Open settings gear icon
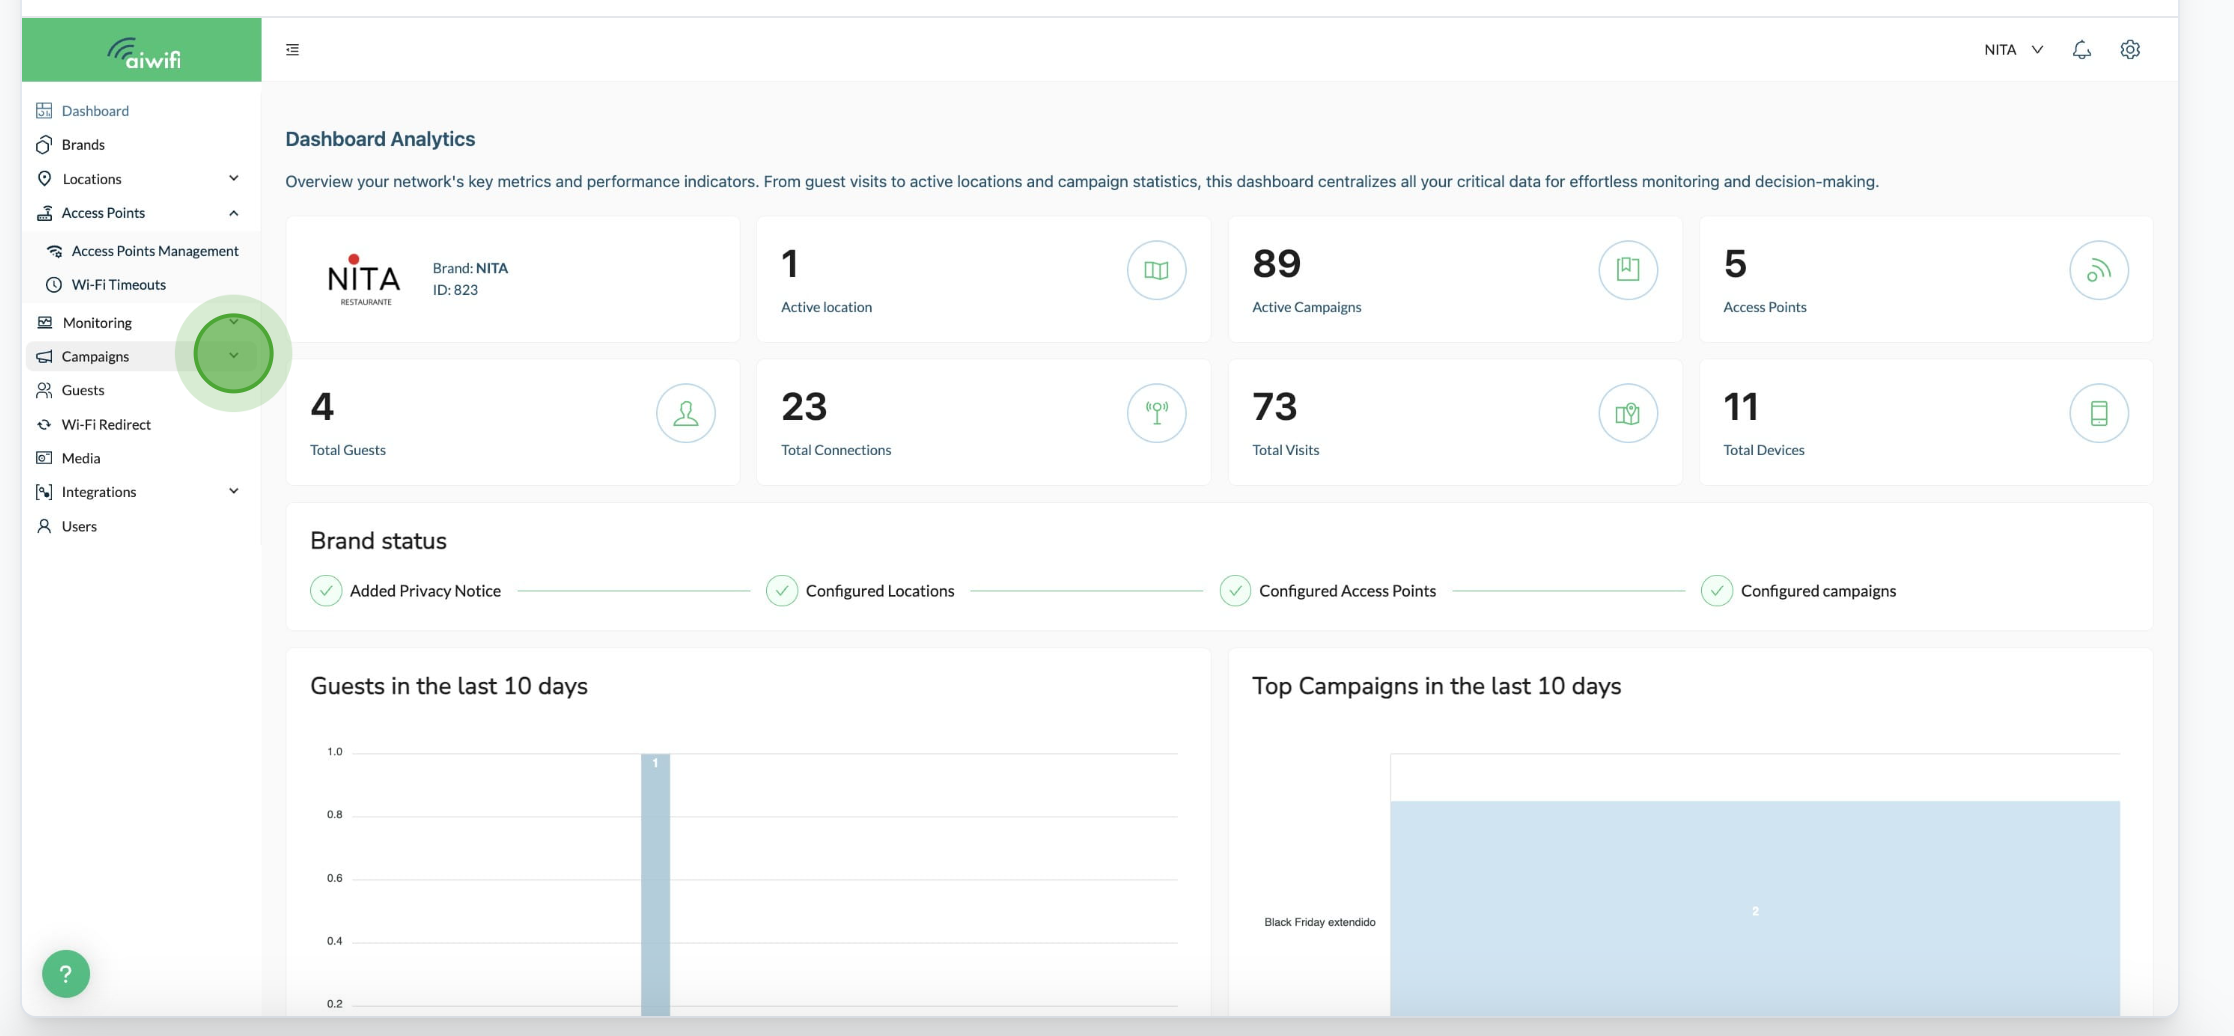 click(x=2130, y=49)
